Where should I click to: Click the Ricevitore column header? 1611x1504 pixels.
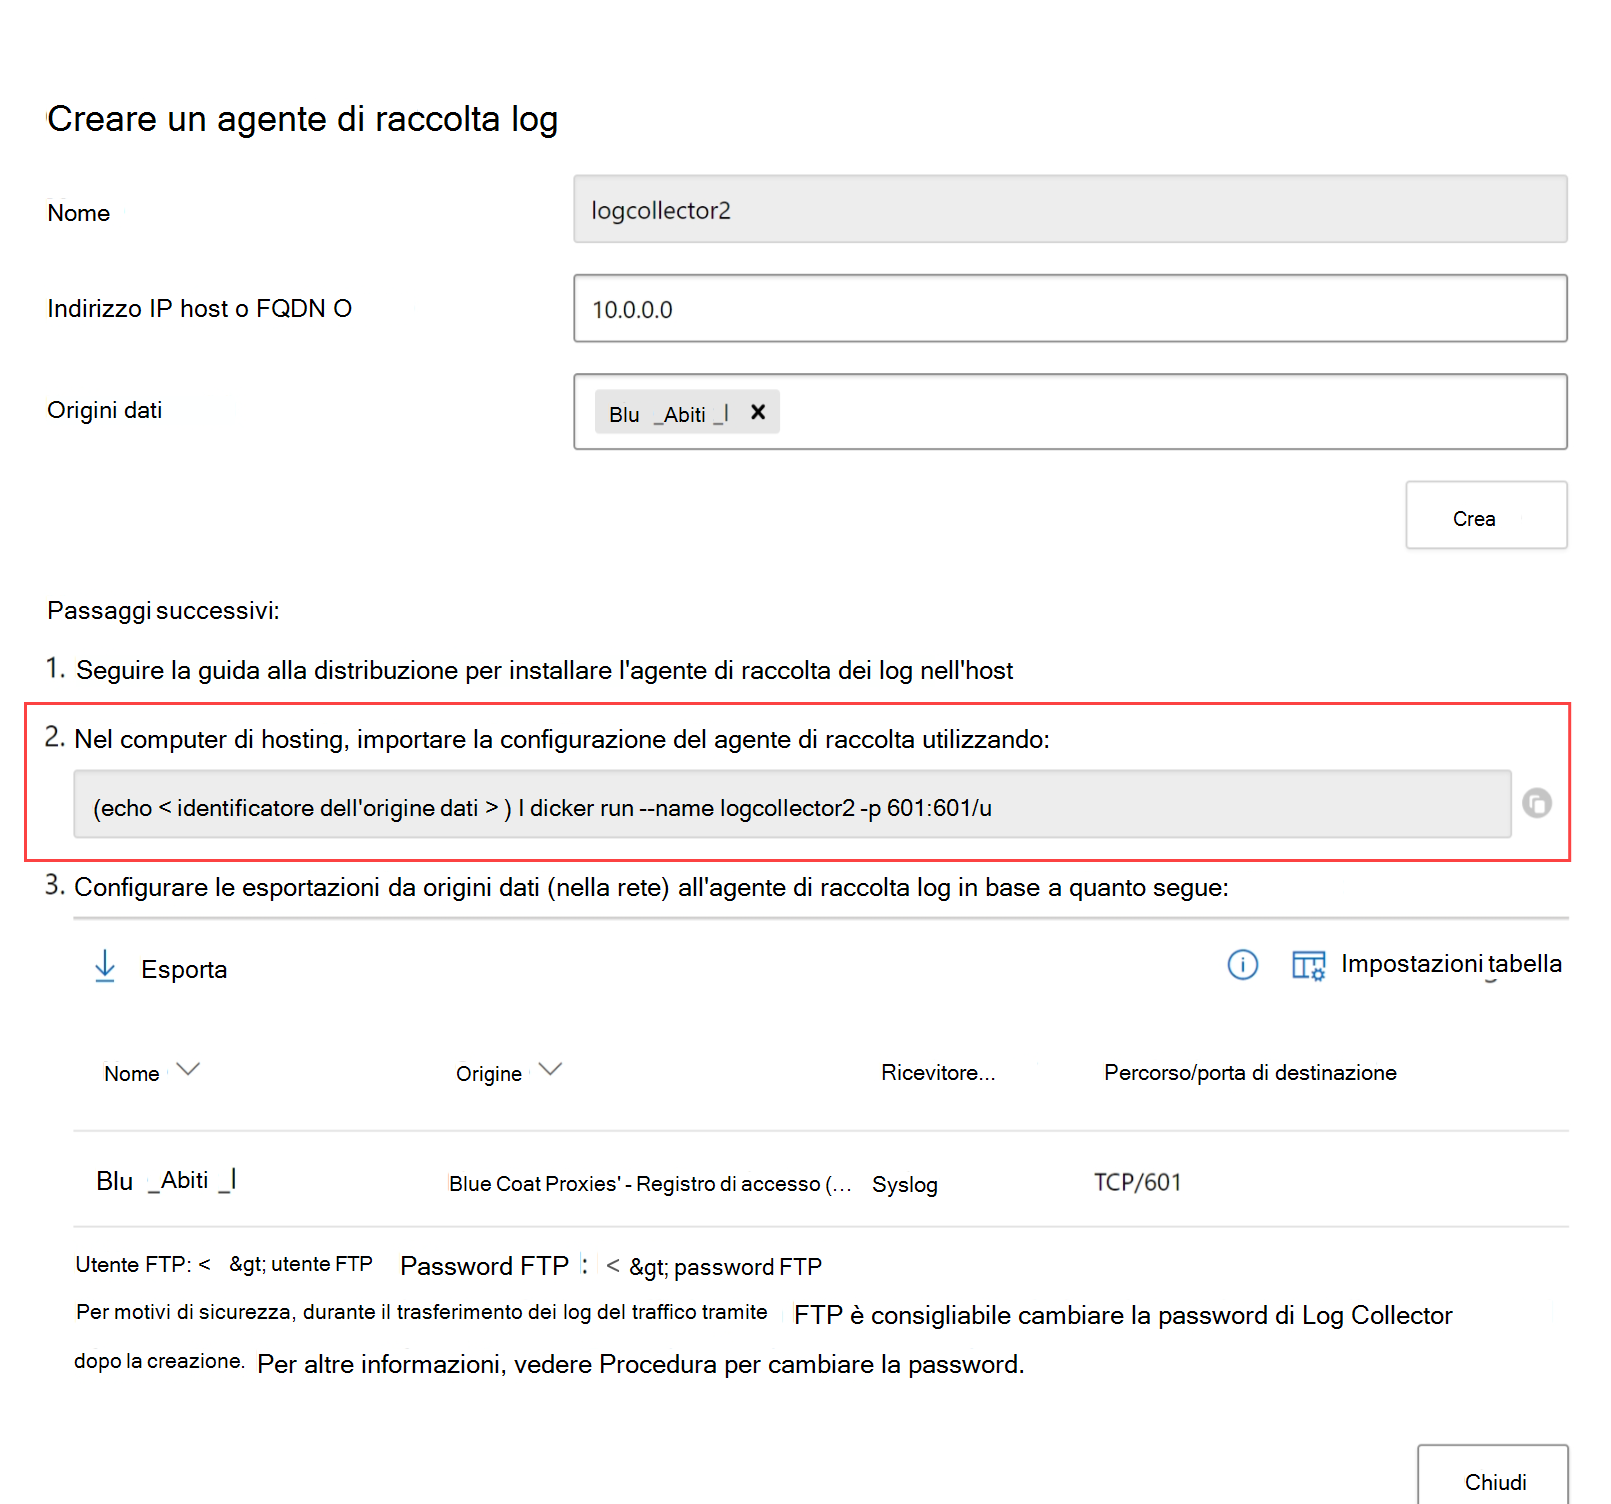click(938, 1072)
